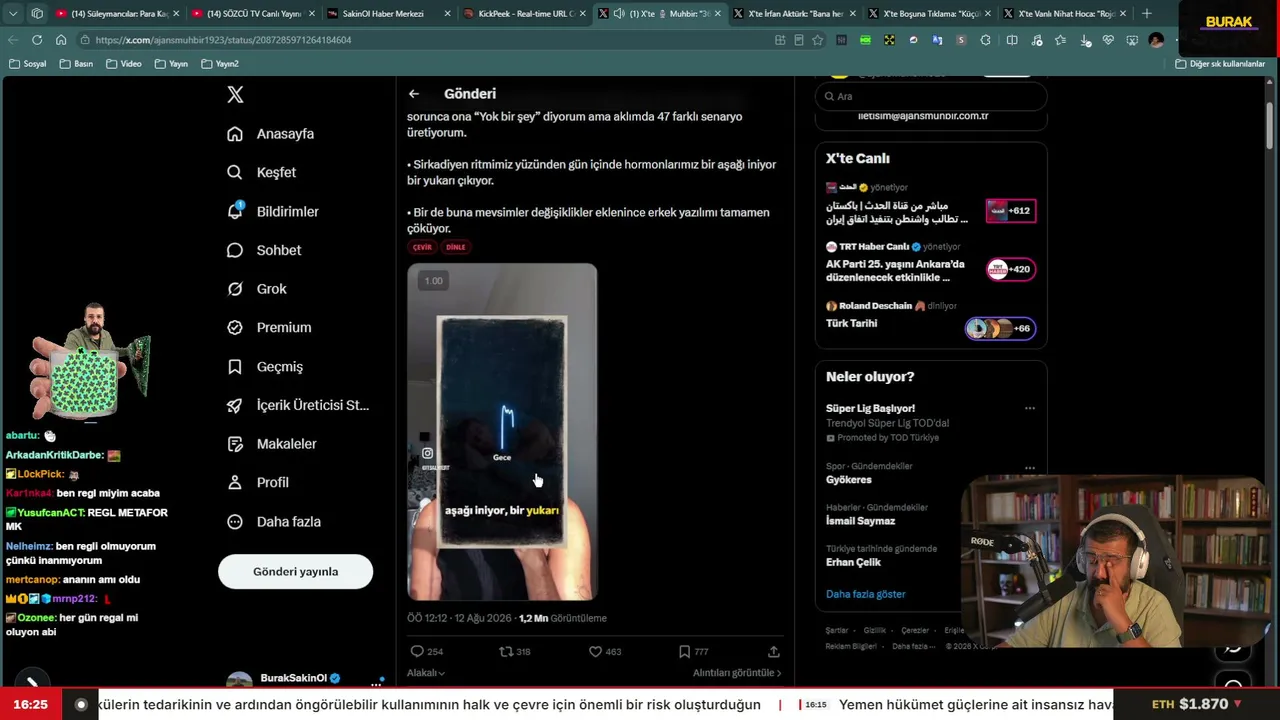Switch to SakinOl Haber Merkezi tab
Image resolution: width=1280 pixels, height=720 pixels.
pos(390,14)
